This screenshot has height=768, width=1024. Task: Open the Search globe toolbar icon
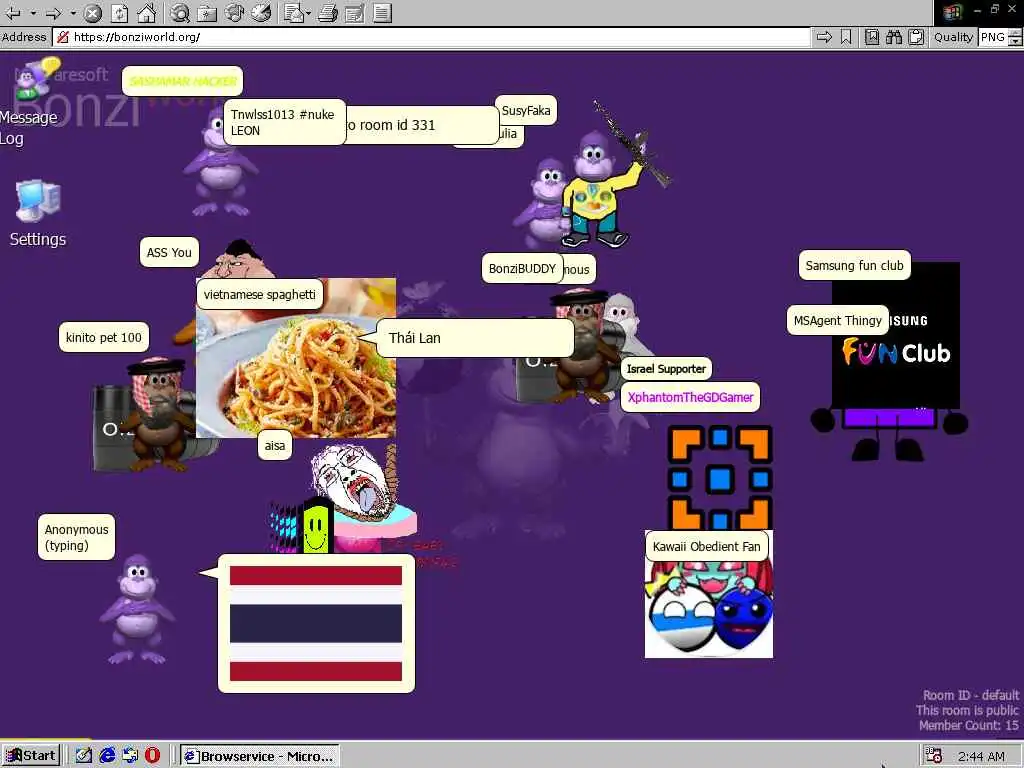tap(180, 12)
